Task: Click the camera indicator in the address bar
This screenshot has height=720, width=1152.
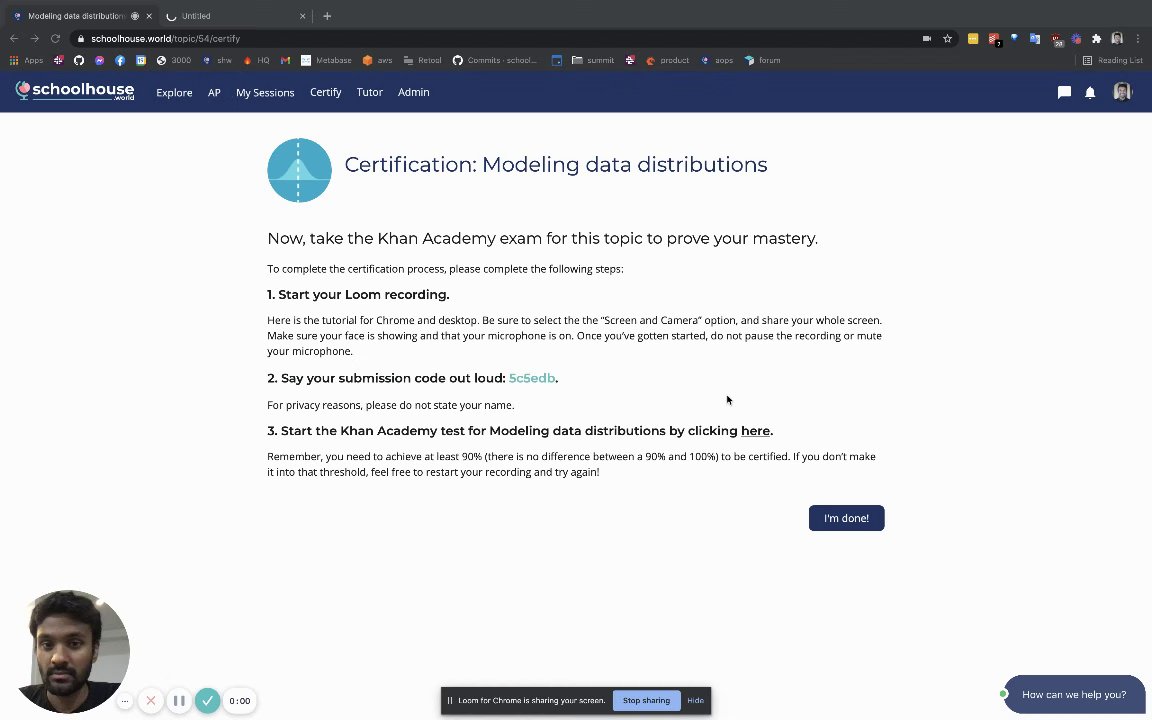Action: (926, 38)
